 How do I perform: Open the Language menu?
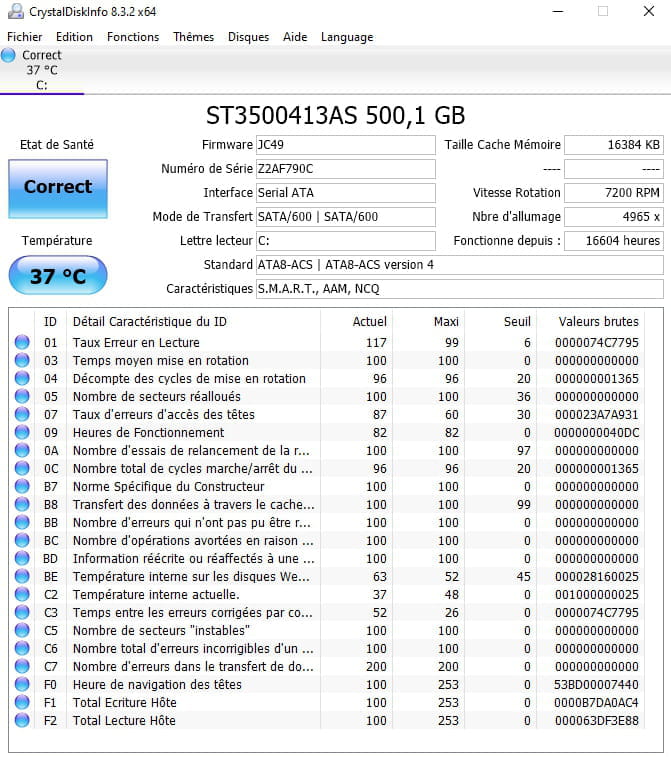tap(347, 37)
